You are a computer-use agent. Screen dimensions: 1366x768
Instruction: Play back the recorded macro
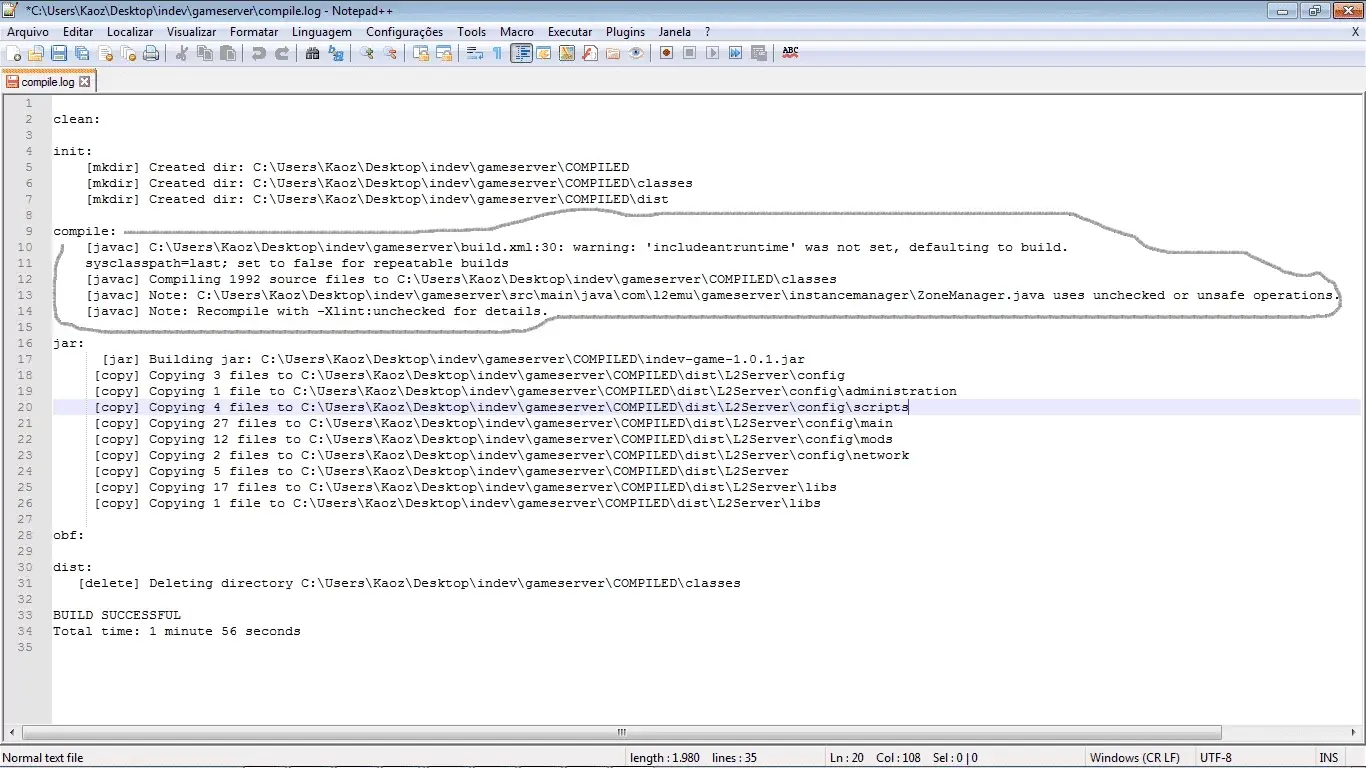713,53
